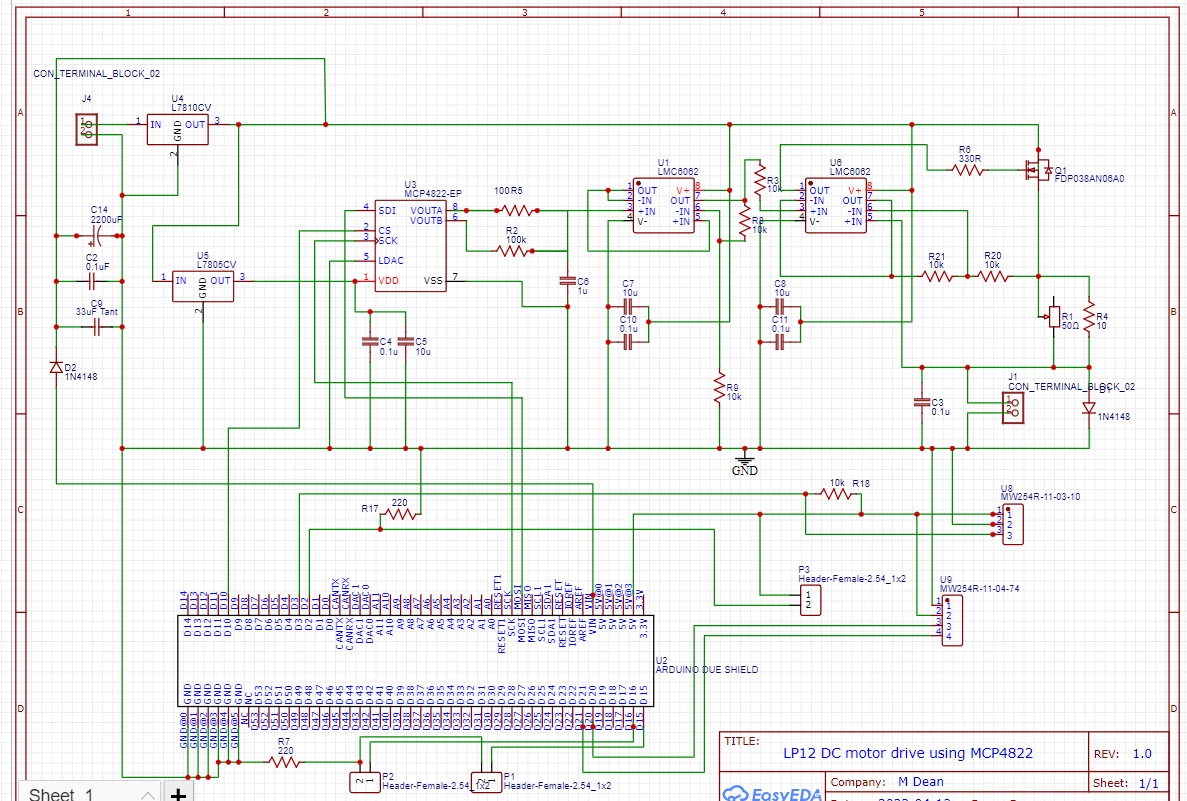Click title text 'LP12 DC motor drive using MCP4822'
This screenshot has height=801, width=1187.
[x=908, y=753]
